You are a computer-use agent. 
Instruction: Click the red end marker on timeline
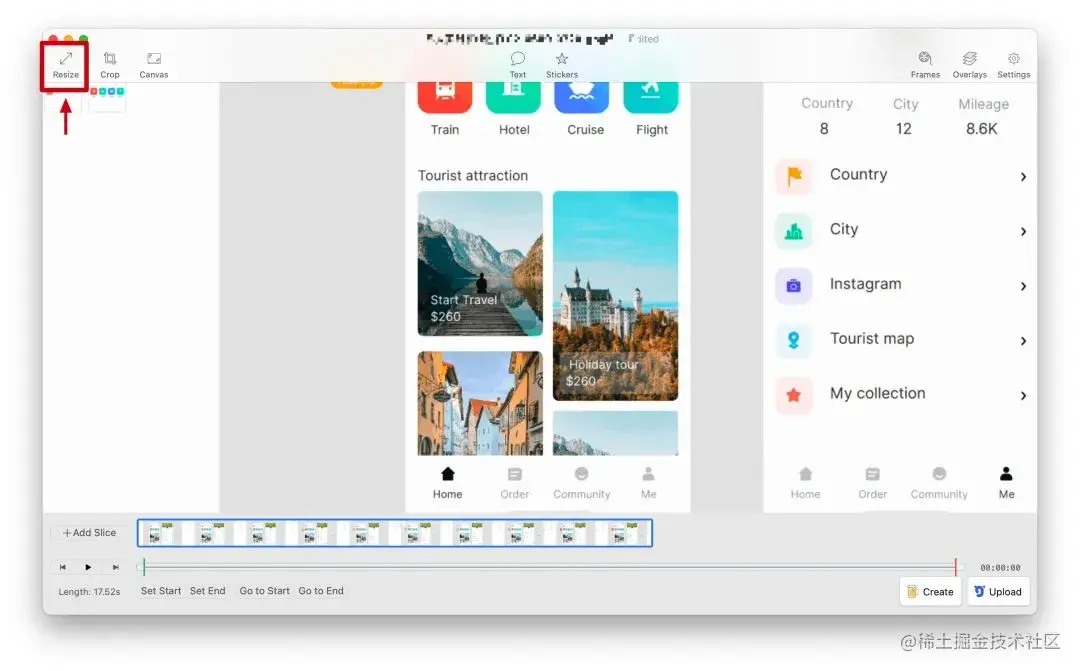point(956,567)
